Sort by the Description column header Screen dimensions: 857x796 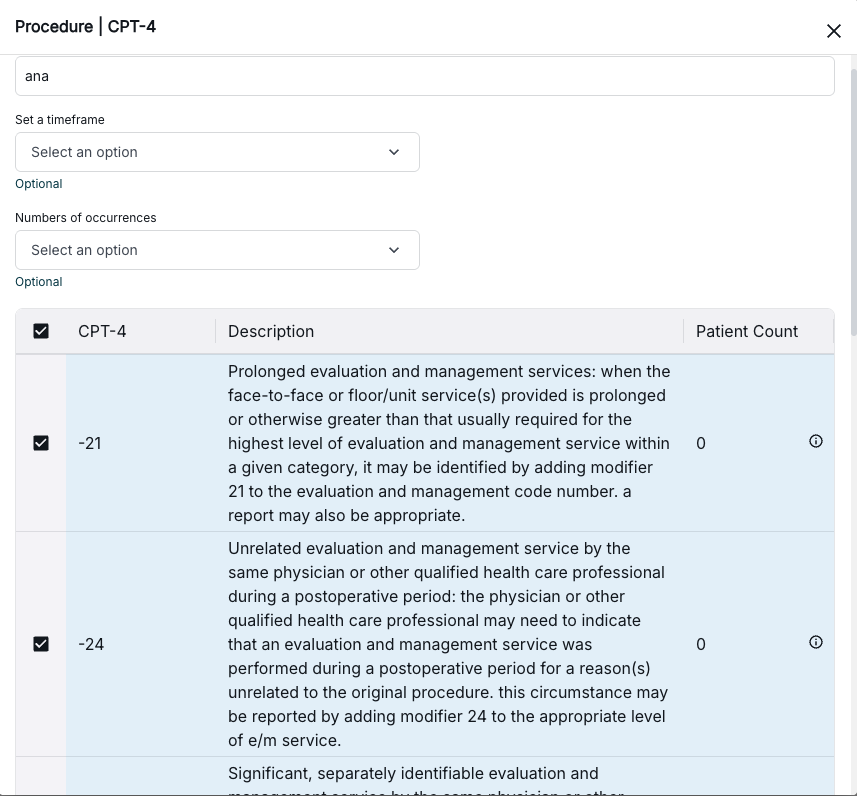pyautogui.click(x=271, y=331)
